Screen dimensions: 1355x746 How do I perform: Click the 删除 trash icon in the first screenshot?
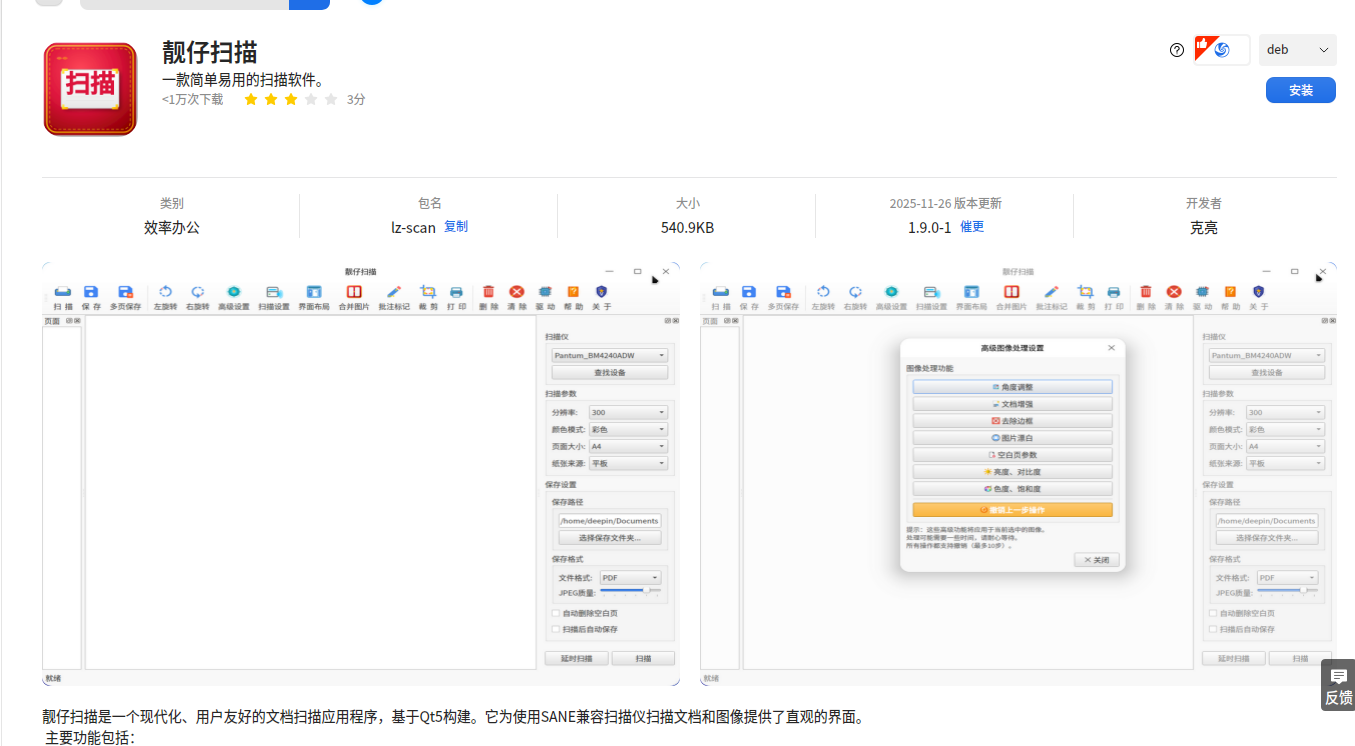coord(488,292)
